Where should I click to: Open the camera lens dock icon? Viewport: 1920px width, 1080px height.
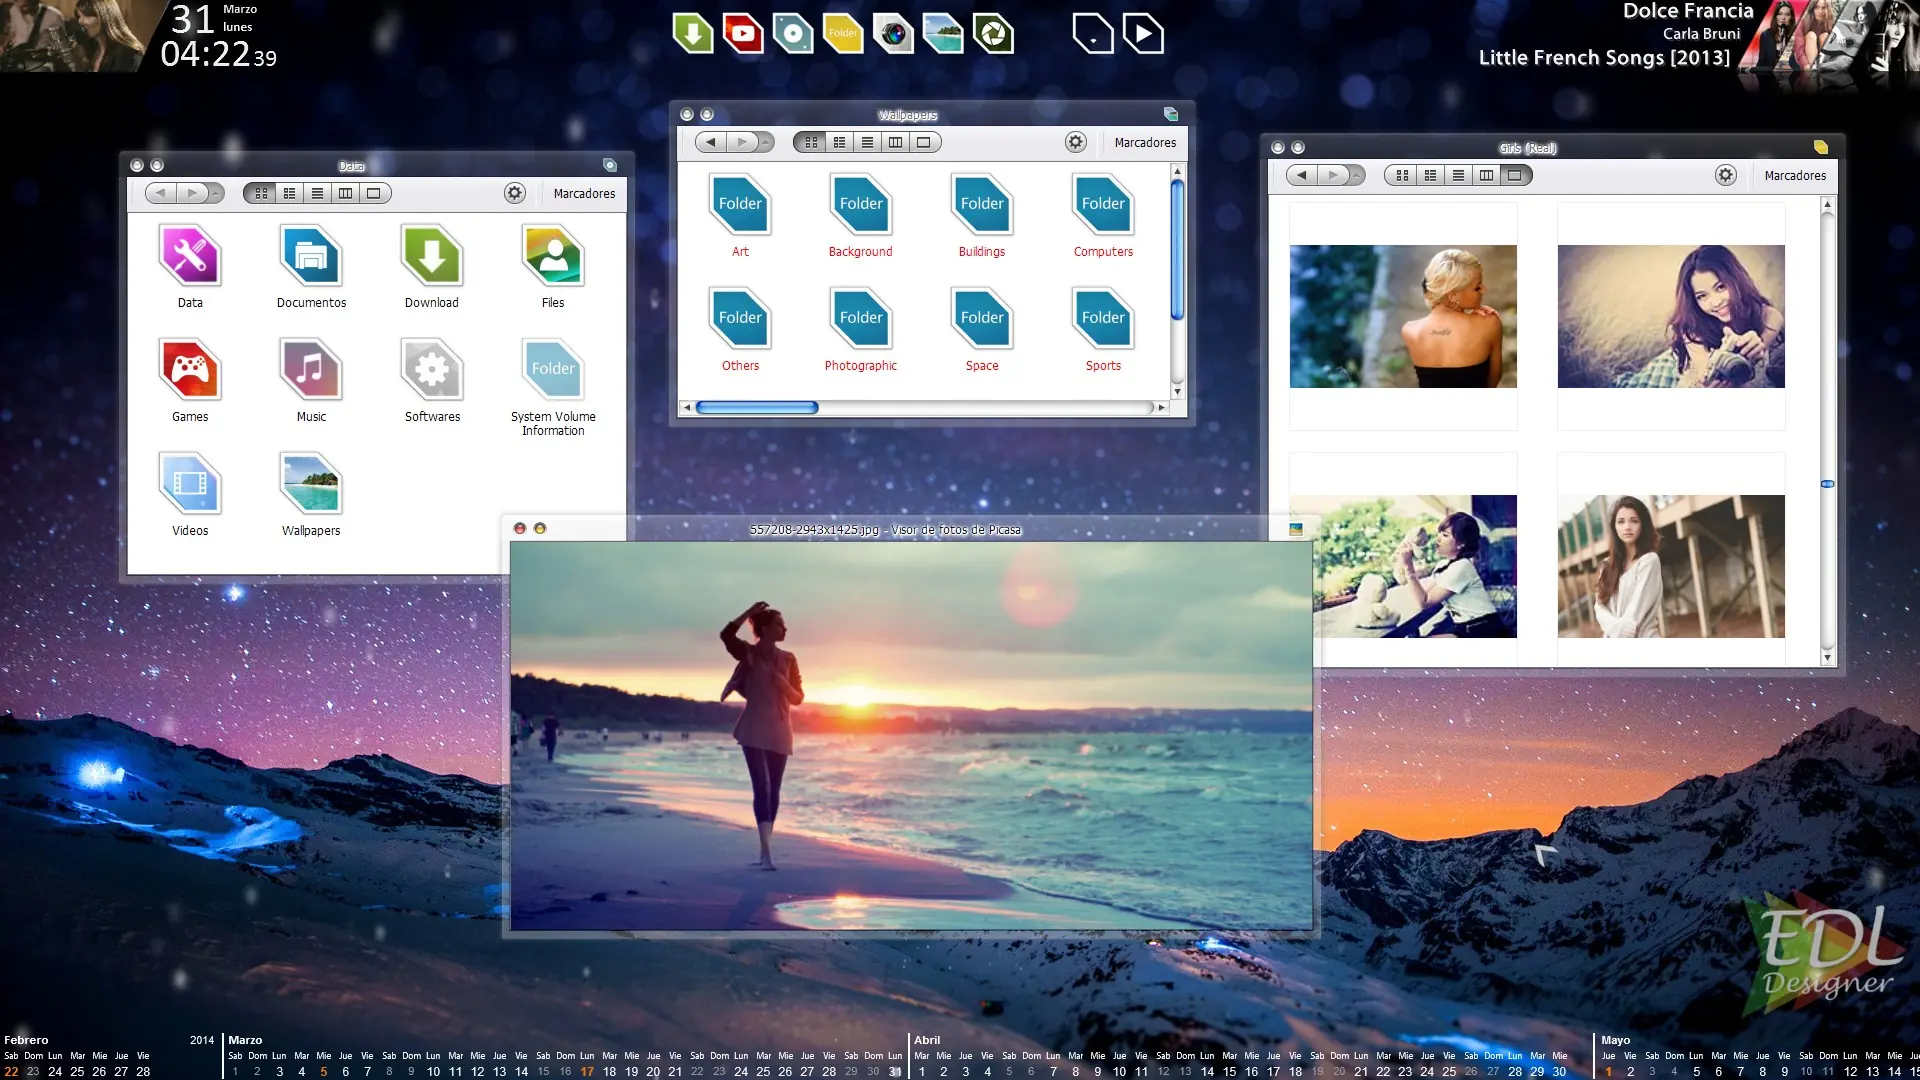pyautogui.click(x=892, y=33)
